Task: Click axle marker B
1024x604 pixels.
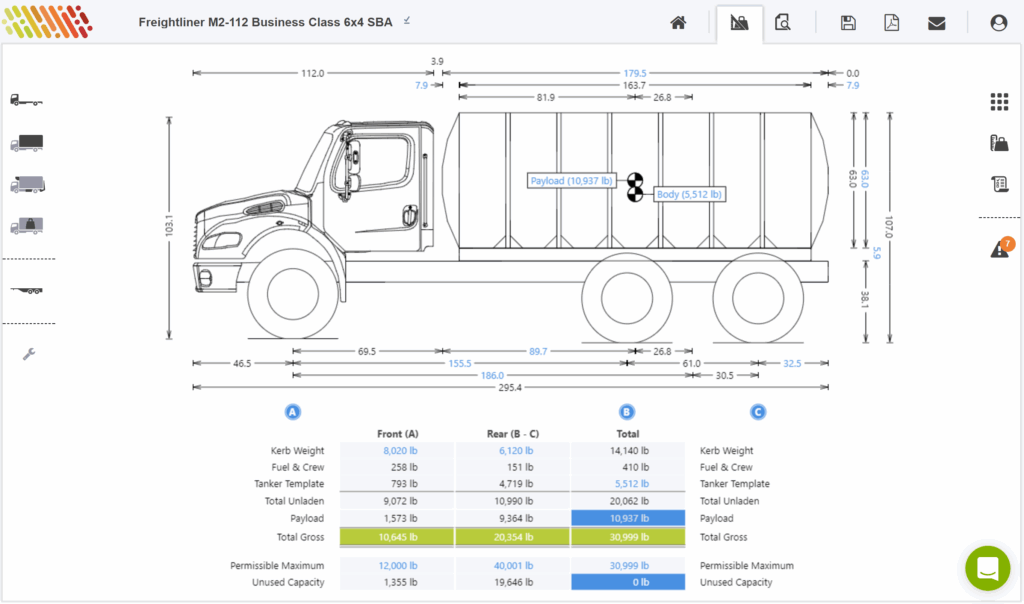Action: point(626,412)
